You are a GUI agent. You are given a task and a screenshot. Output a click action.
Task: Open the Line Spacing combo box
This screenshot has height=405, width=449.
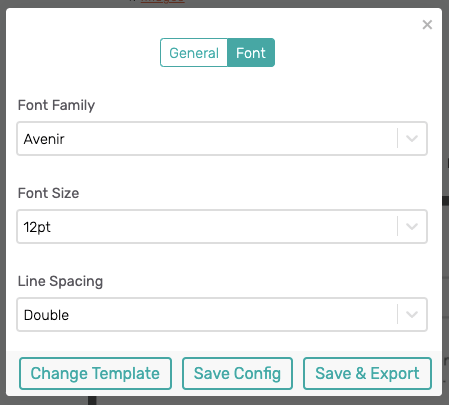click(x=222, y=314)
